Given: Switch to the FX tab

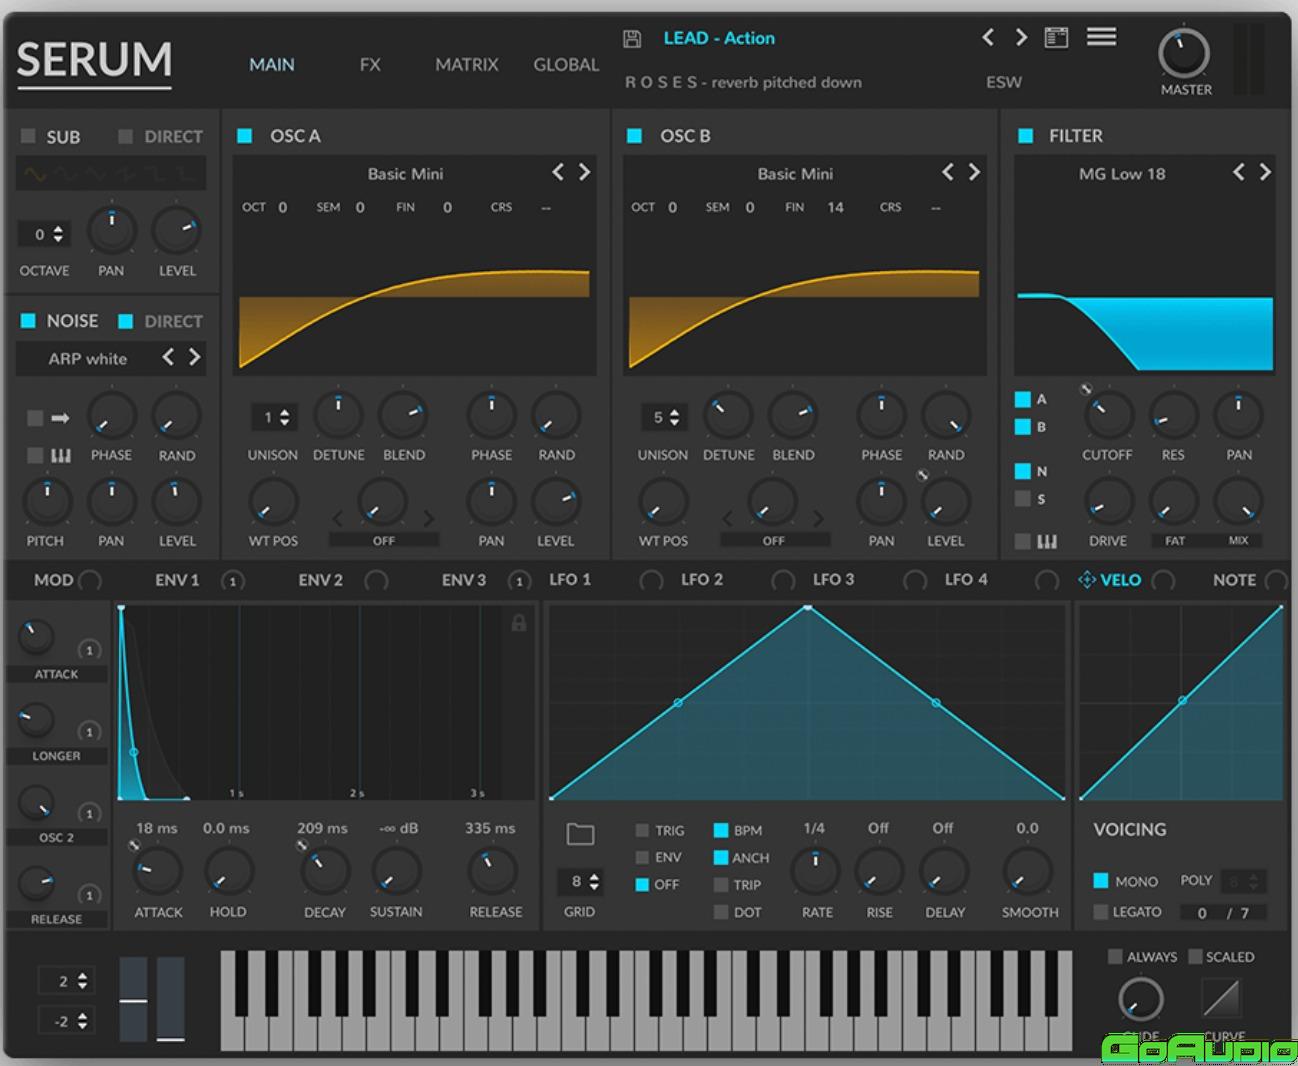Looking at the screenshot, I should [x=370, y=65].
